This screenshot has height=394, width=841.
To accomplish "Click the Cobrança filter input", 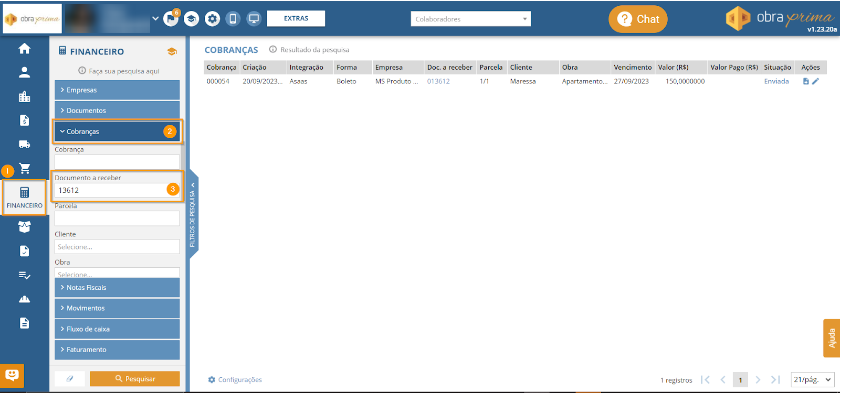I will pos(117,162).
